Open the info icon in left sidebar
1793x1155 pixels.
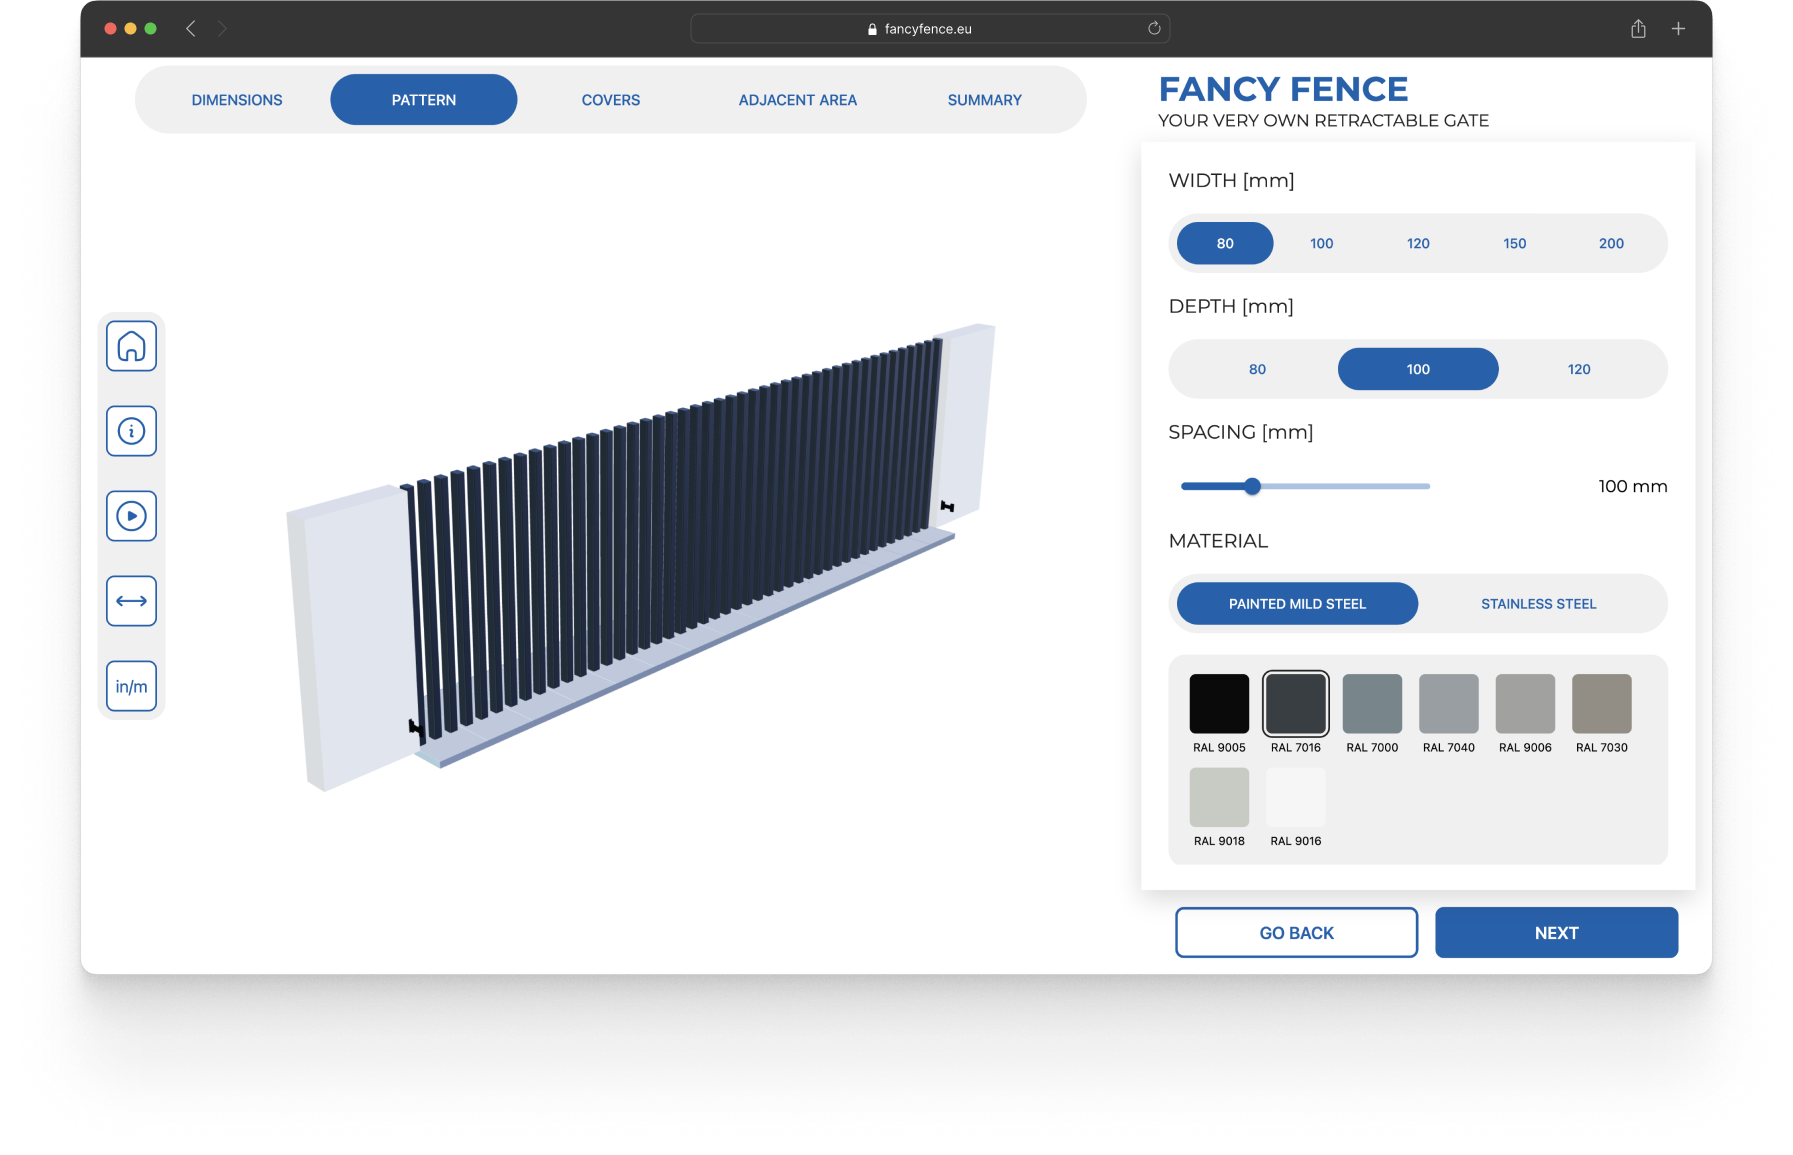pos(131,431)
